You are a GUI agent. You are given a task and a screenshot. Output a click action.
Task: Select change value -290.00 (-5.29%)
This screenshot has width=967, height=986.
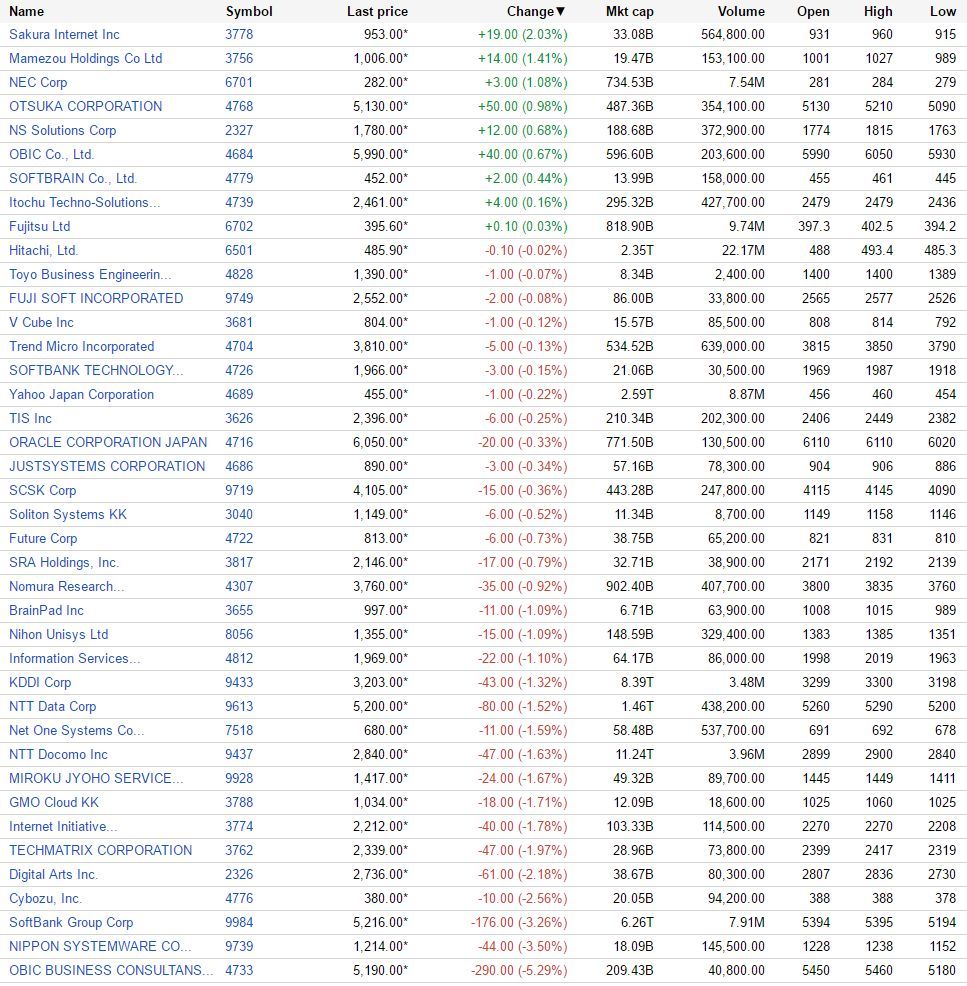pos(519,970)
